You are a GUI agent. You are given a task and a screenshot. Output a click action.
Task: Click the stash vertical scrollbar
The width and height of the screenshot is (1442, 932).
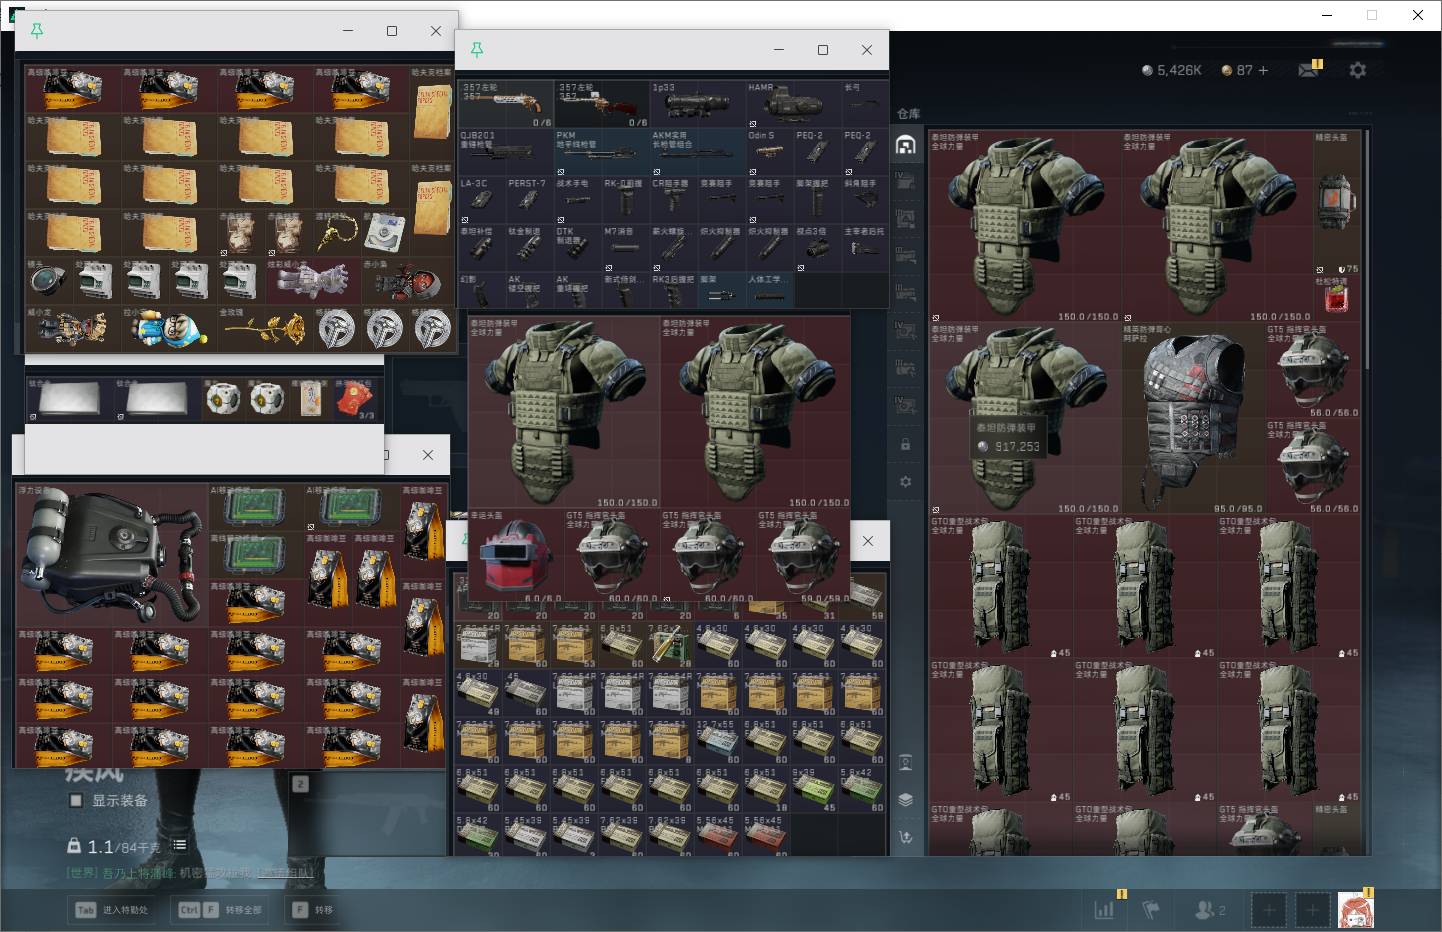click(1366, 250)
